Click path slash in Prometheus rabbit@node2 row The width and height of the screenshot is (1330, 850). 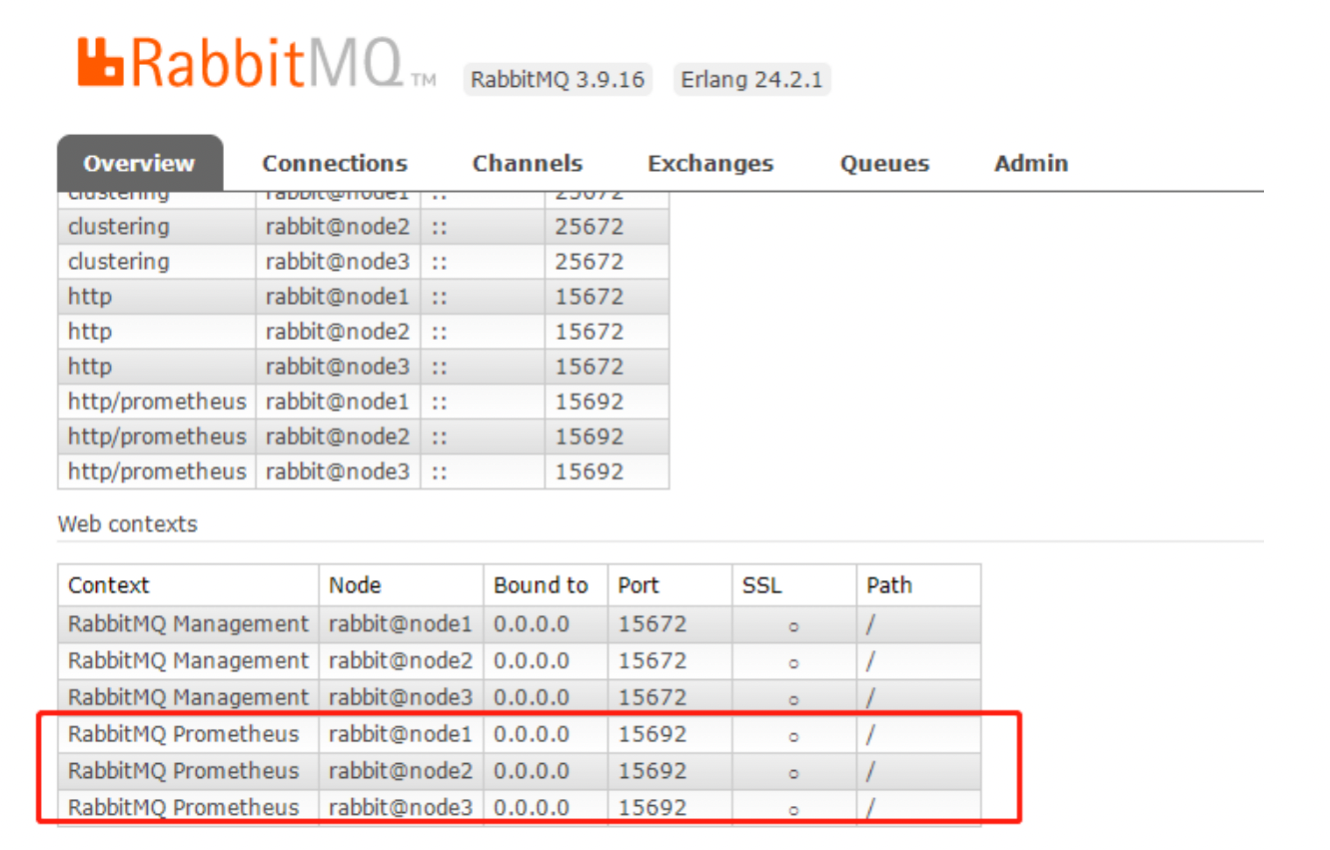[871, 771]
